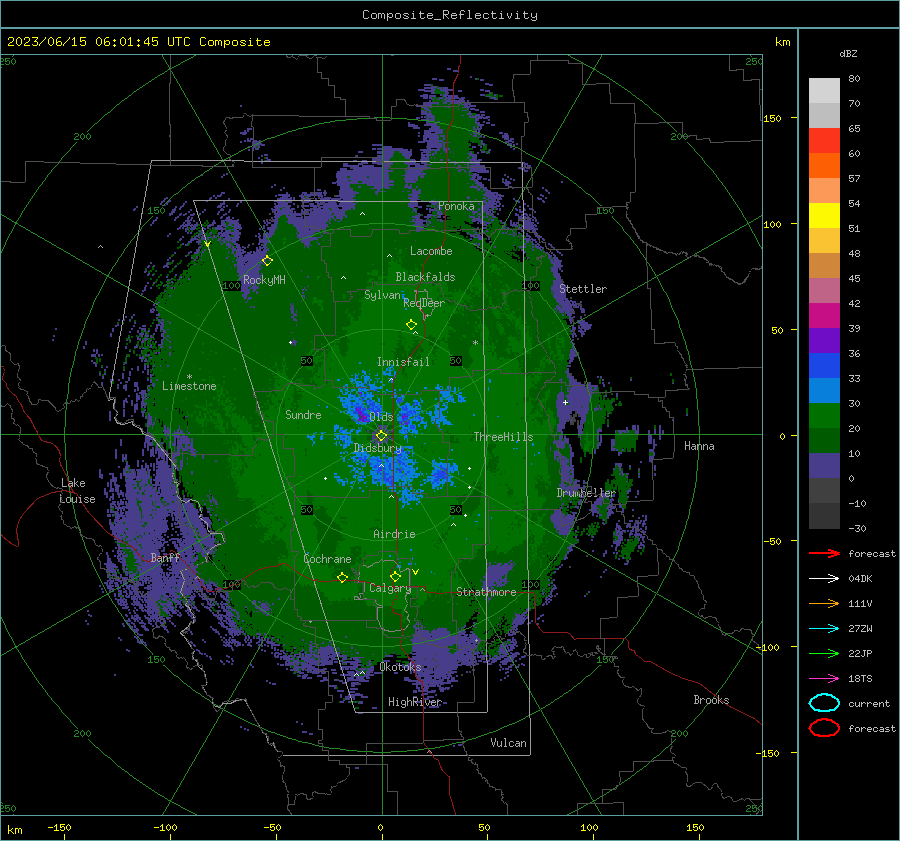Click the white cross marker west of Hanna

point(565,402)
